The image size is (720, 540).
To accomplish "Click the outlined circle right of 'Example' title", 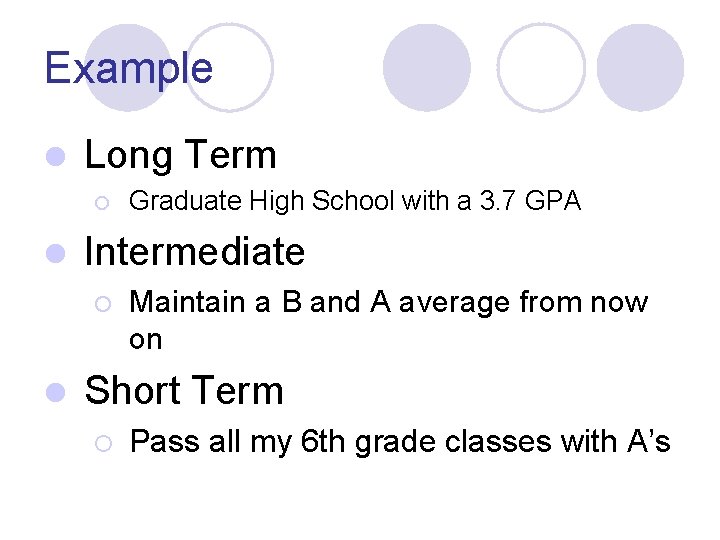I will coord(230,67).
